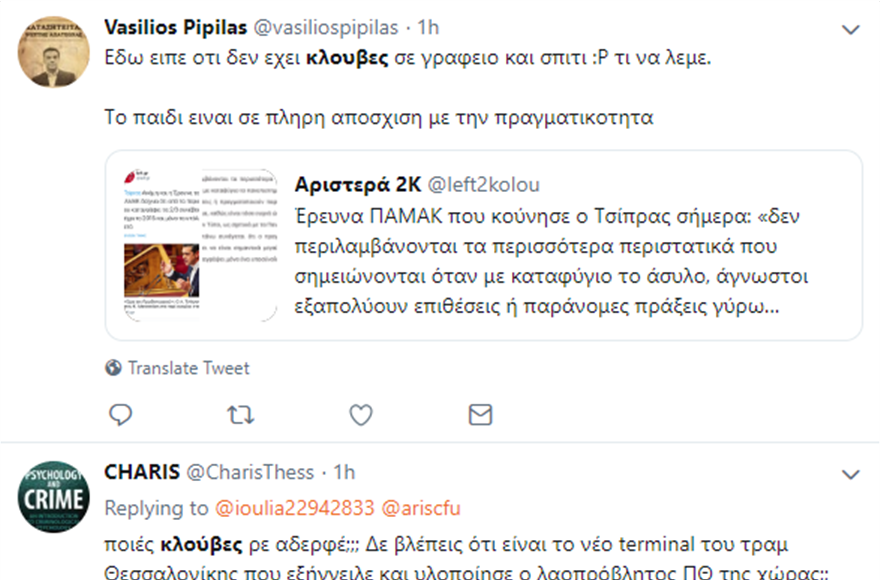The height and width of the screenshot is (580, 880).
Task: Send tweet via direct message envelope
Action: pos(480,414)
